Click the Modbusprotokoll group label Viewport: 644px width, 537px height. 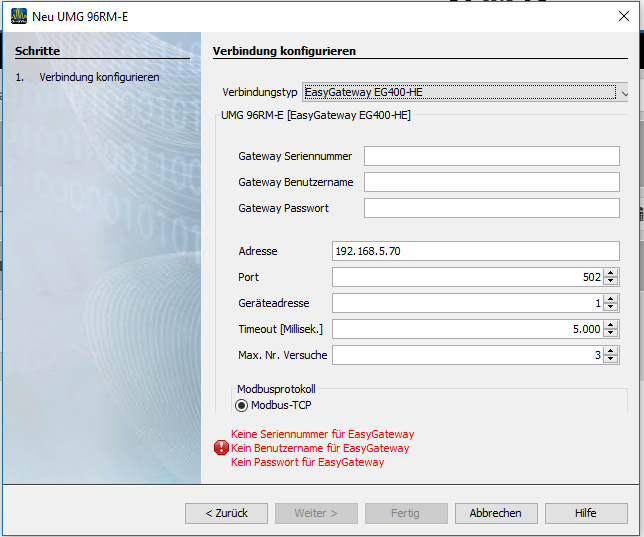276,389
